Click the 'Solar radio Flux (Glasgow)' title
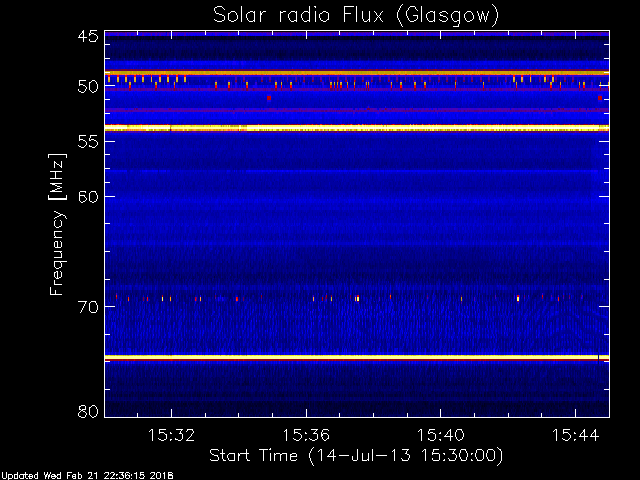Viewport: 640px width, 480px height. (x=356, y=16)
